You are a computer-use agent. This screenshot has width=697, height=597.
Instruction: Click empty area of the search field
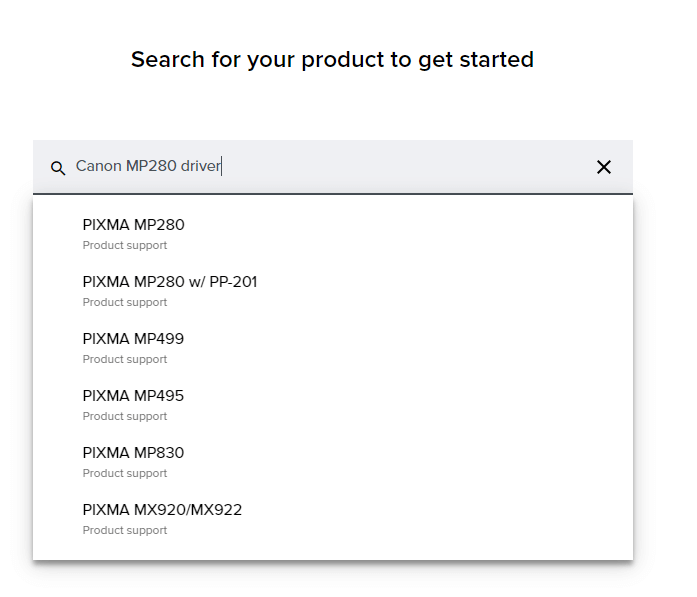point(400,167)
